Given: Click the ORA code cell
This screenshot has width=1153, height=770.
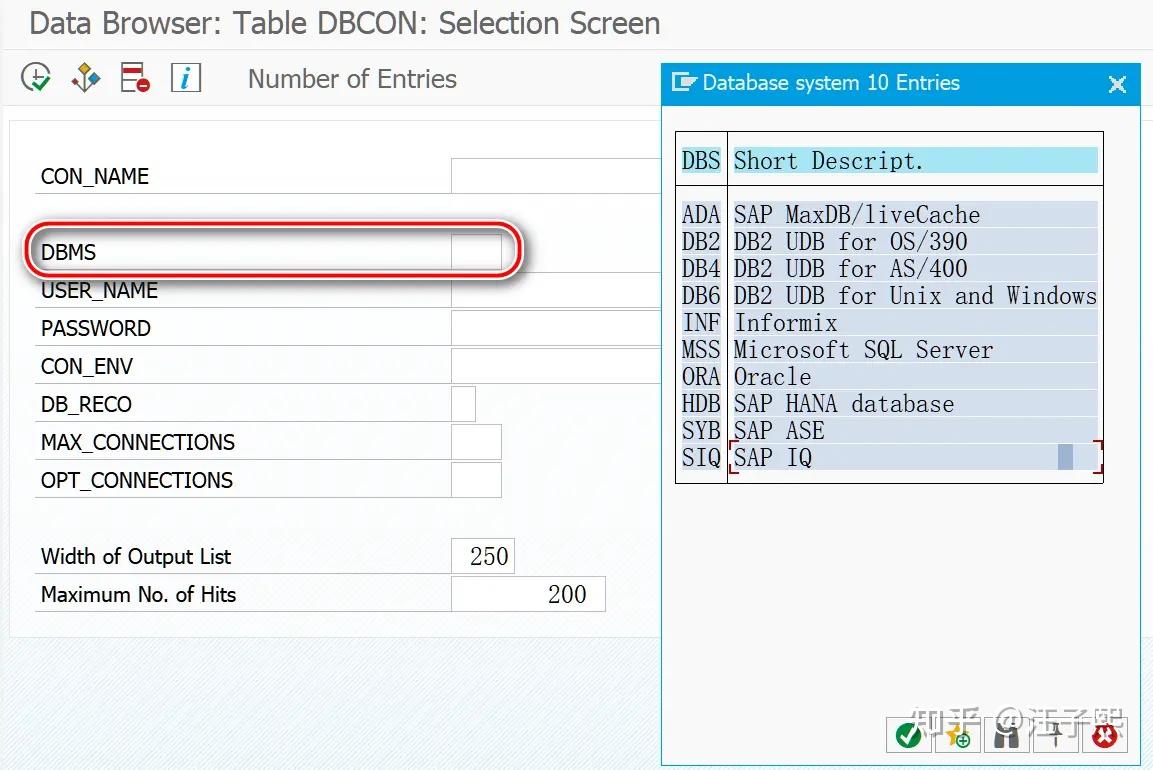Looking at the screenshot, I should (x=701, y=377).
